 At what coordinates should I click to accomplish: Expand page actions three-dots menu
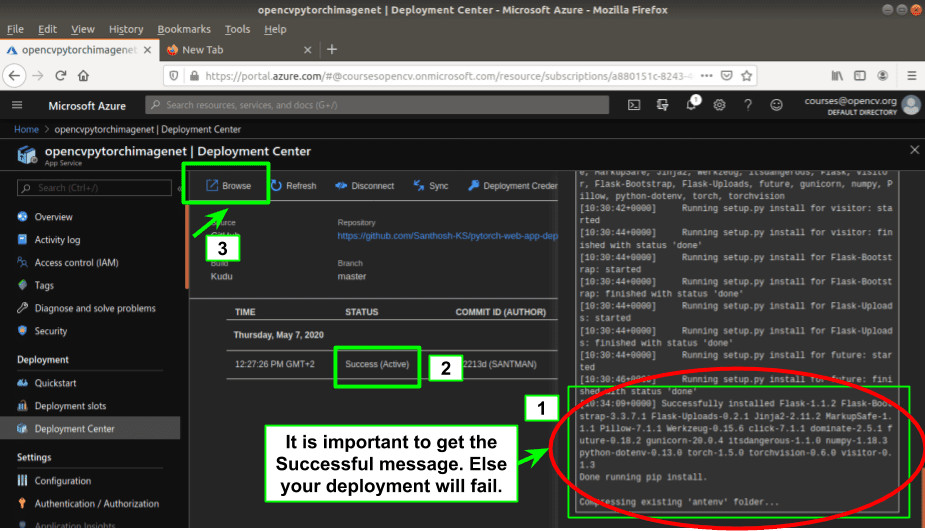click(706, 76)
